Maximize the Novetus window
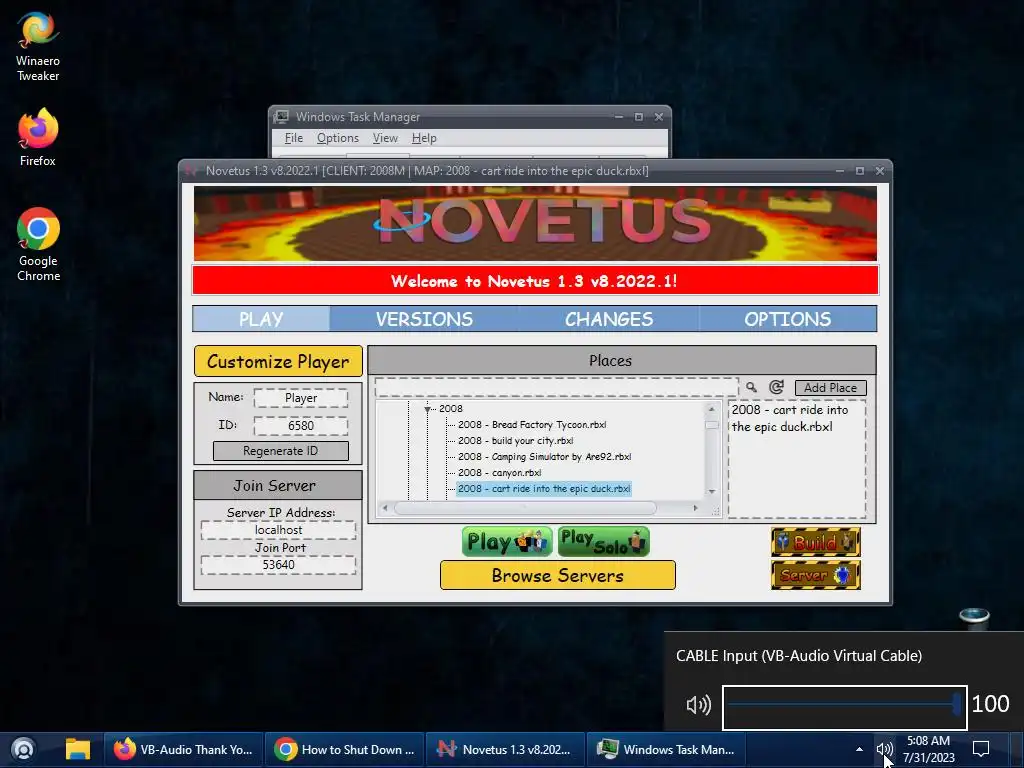 [x=860, y=171]
